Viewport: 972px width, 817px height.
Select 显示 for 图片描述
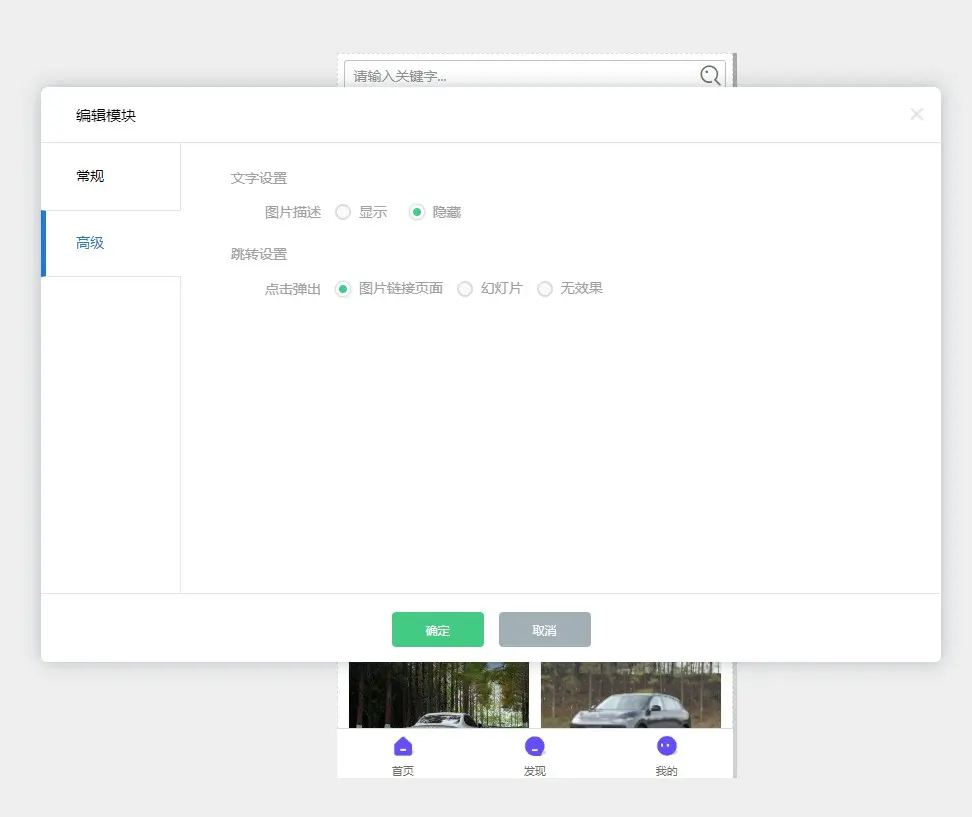tap(343, 212)
